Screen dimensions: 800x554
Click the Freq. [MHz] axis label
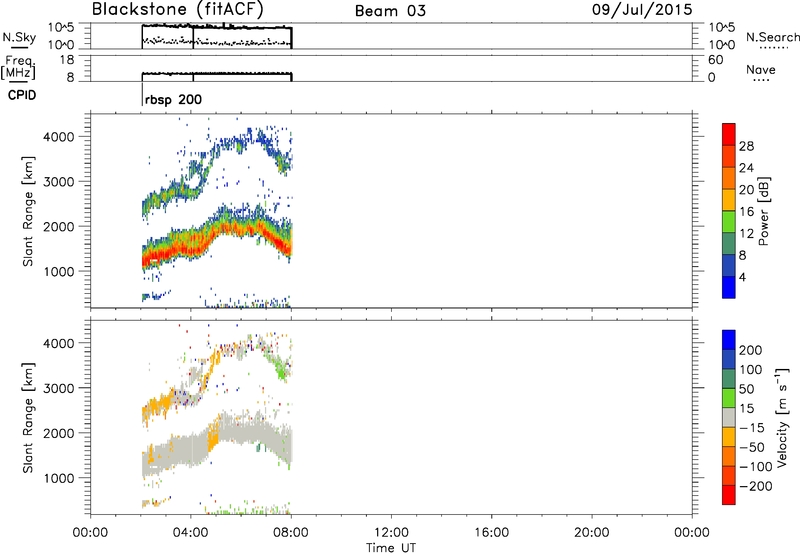[x=18, y=67]
